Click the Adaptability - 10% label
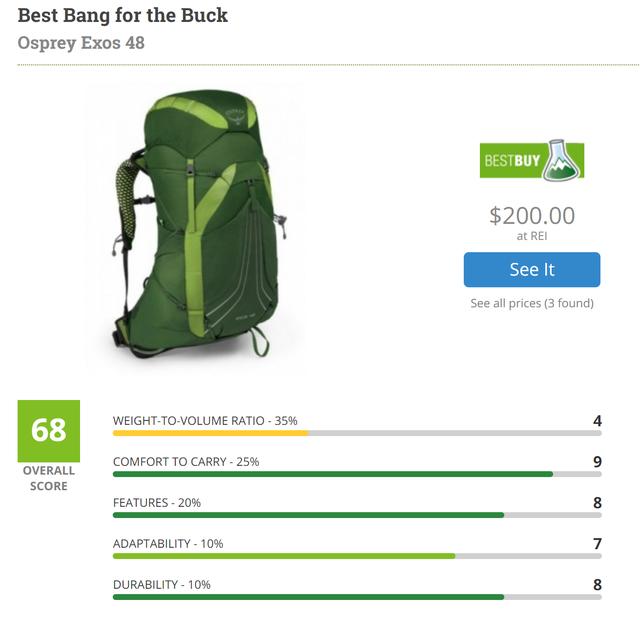This screenshot has width=640, height=619. click(168, 544)
